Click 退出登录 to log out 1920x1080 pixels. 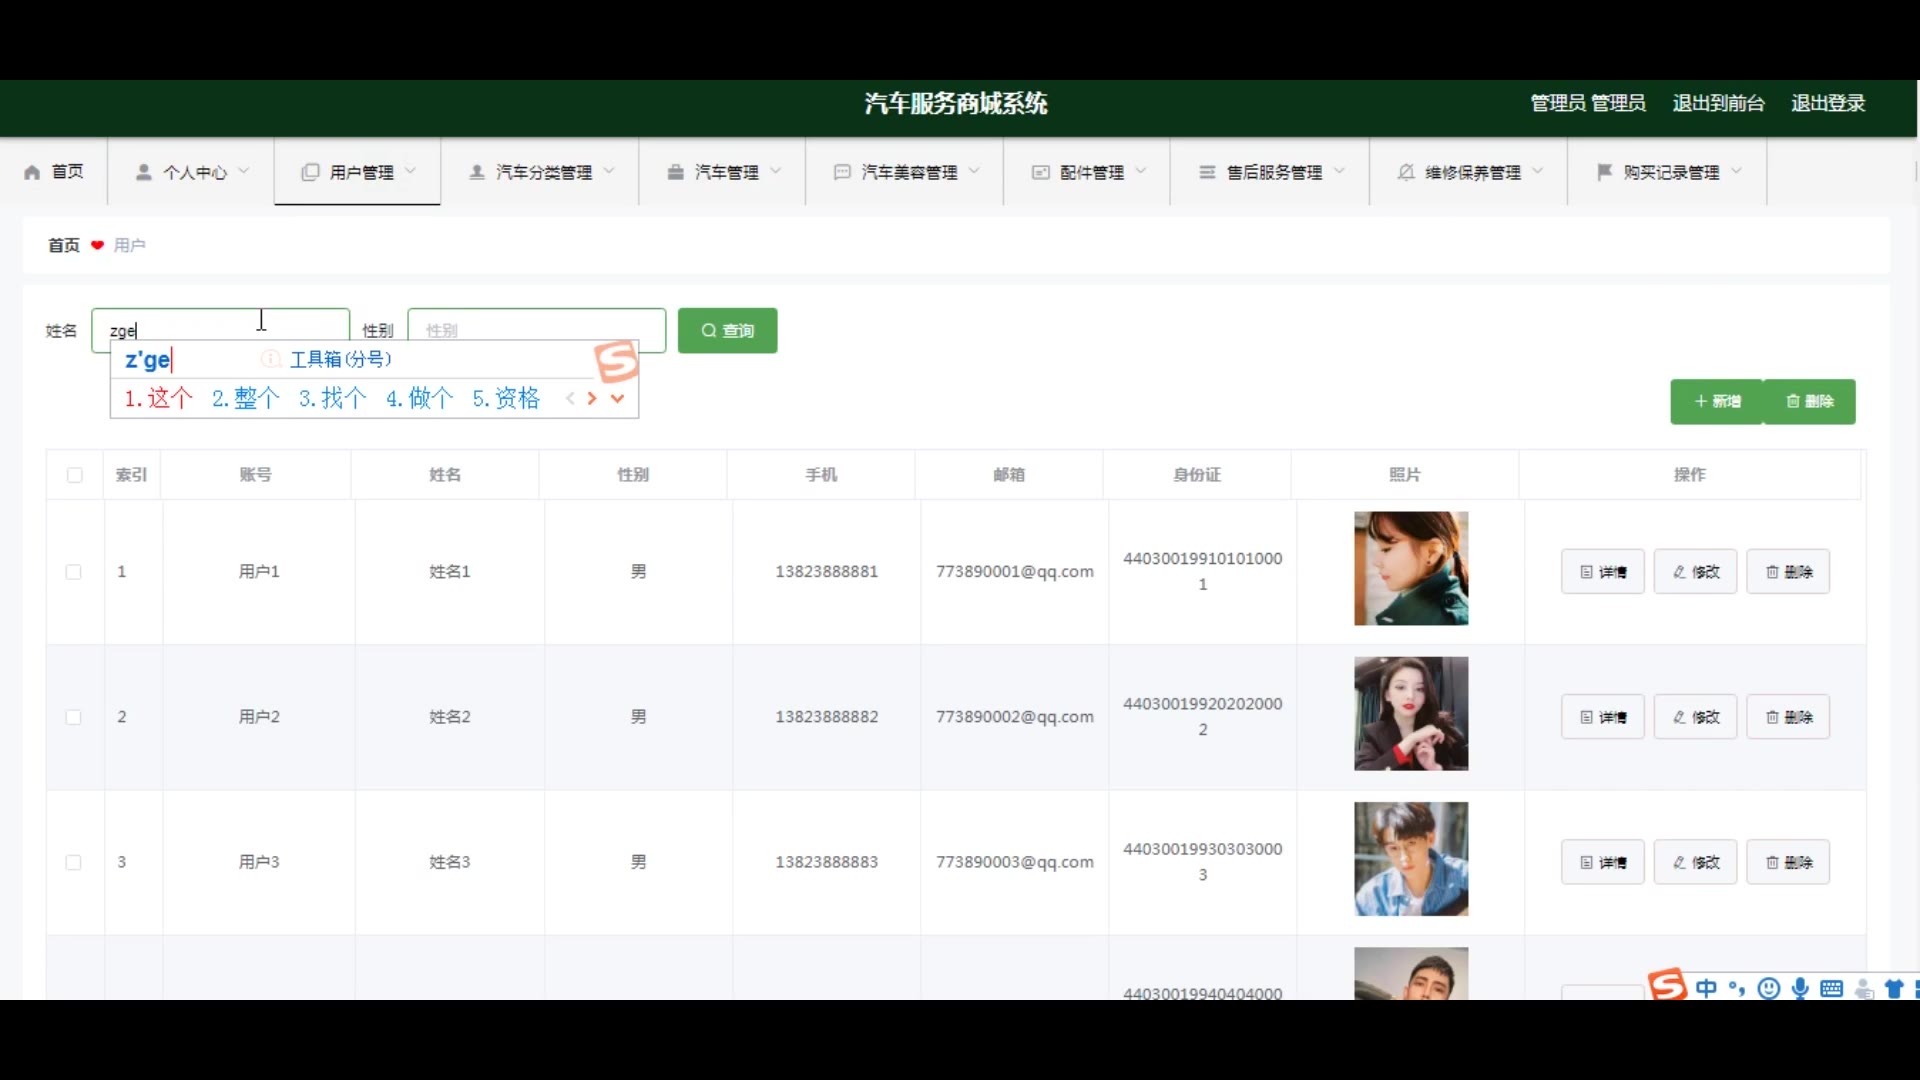coord(1828,103)
